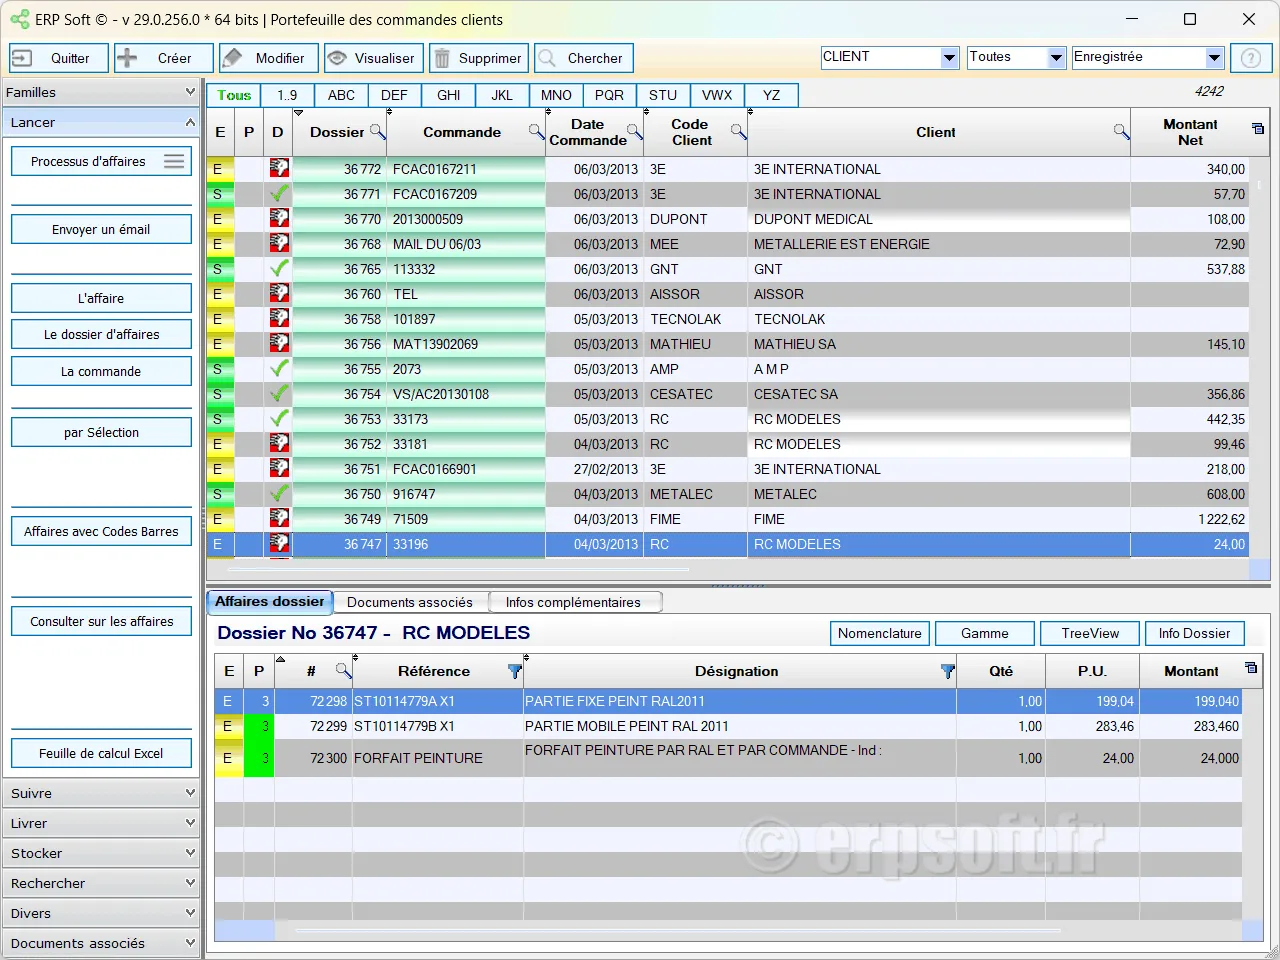Open the CLIENT dropdown list

pyautogui.click(x=949, y=58)
